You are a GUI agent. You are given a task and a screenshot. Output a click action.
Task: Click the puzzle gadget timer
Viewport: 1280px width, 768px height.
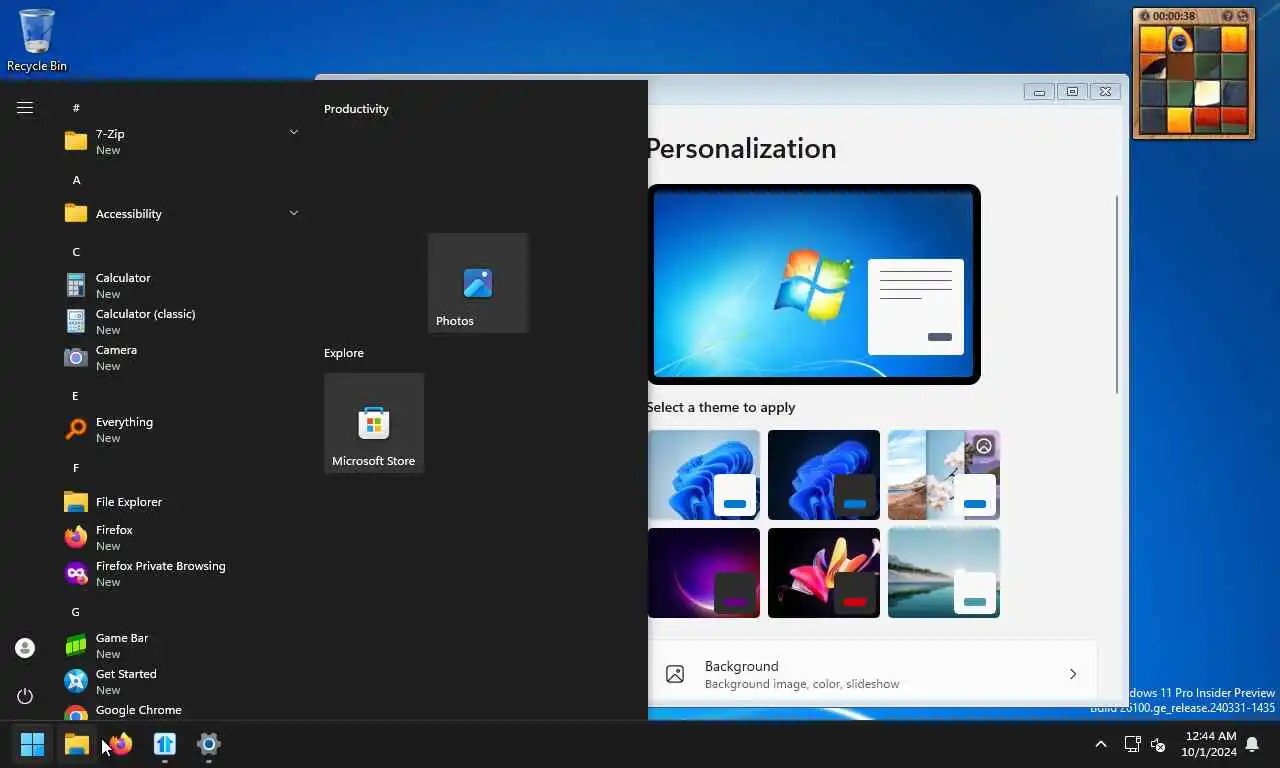pos(1174,16)
